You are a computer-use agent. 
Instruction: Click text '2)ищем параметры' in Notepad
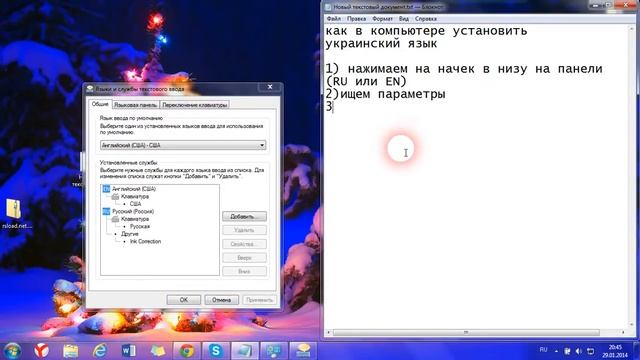(385, 94)
